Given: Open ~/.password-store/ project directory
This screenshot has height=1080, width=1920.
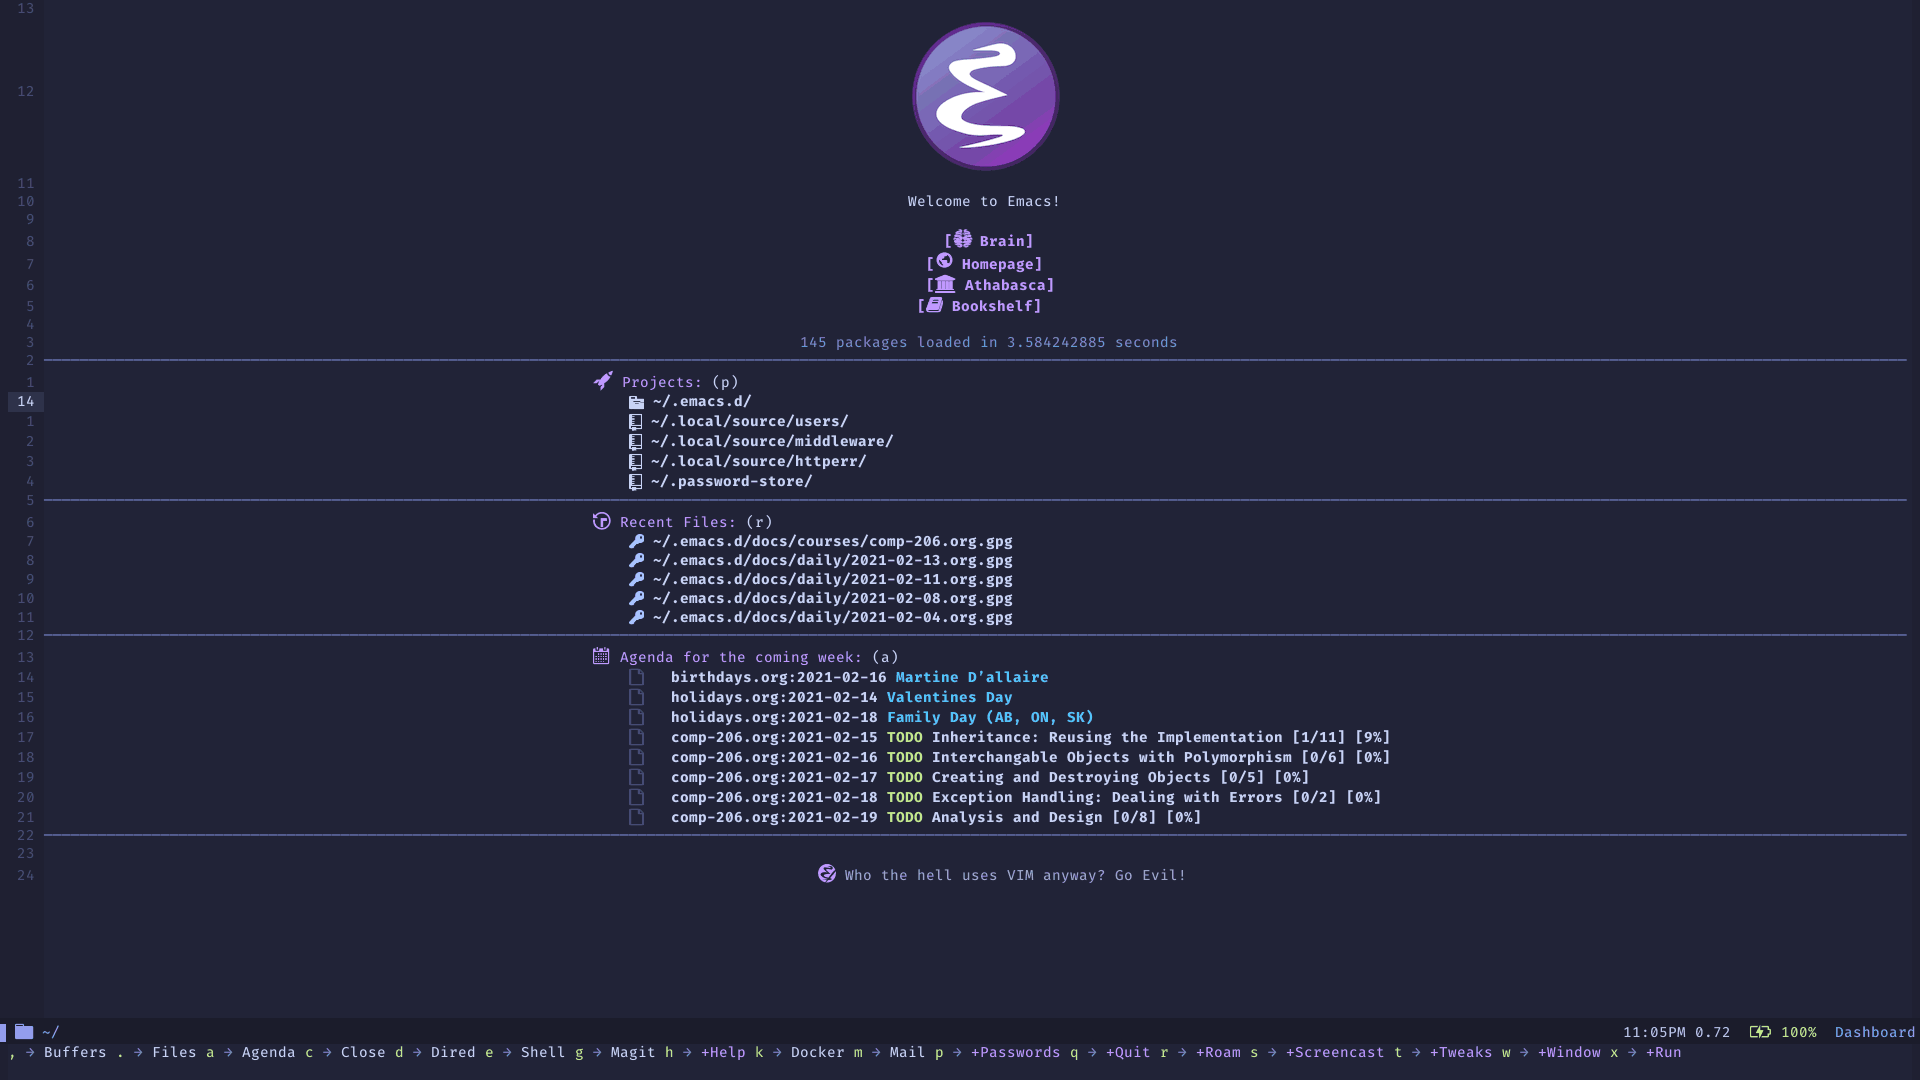Looking at the screenshot, I should tap(731, 481).
